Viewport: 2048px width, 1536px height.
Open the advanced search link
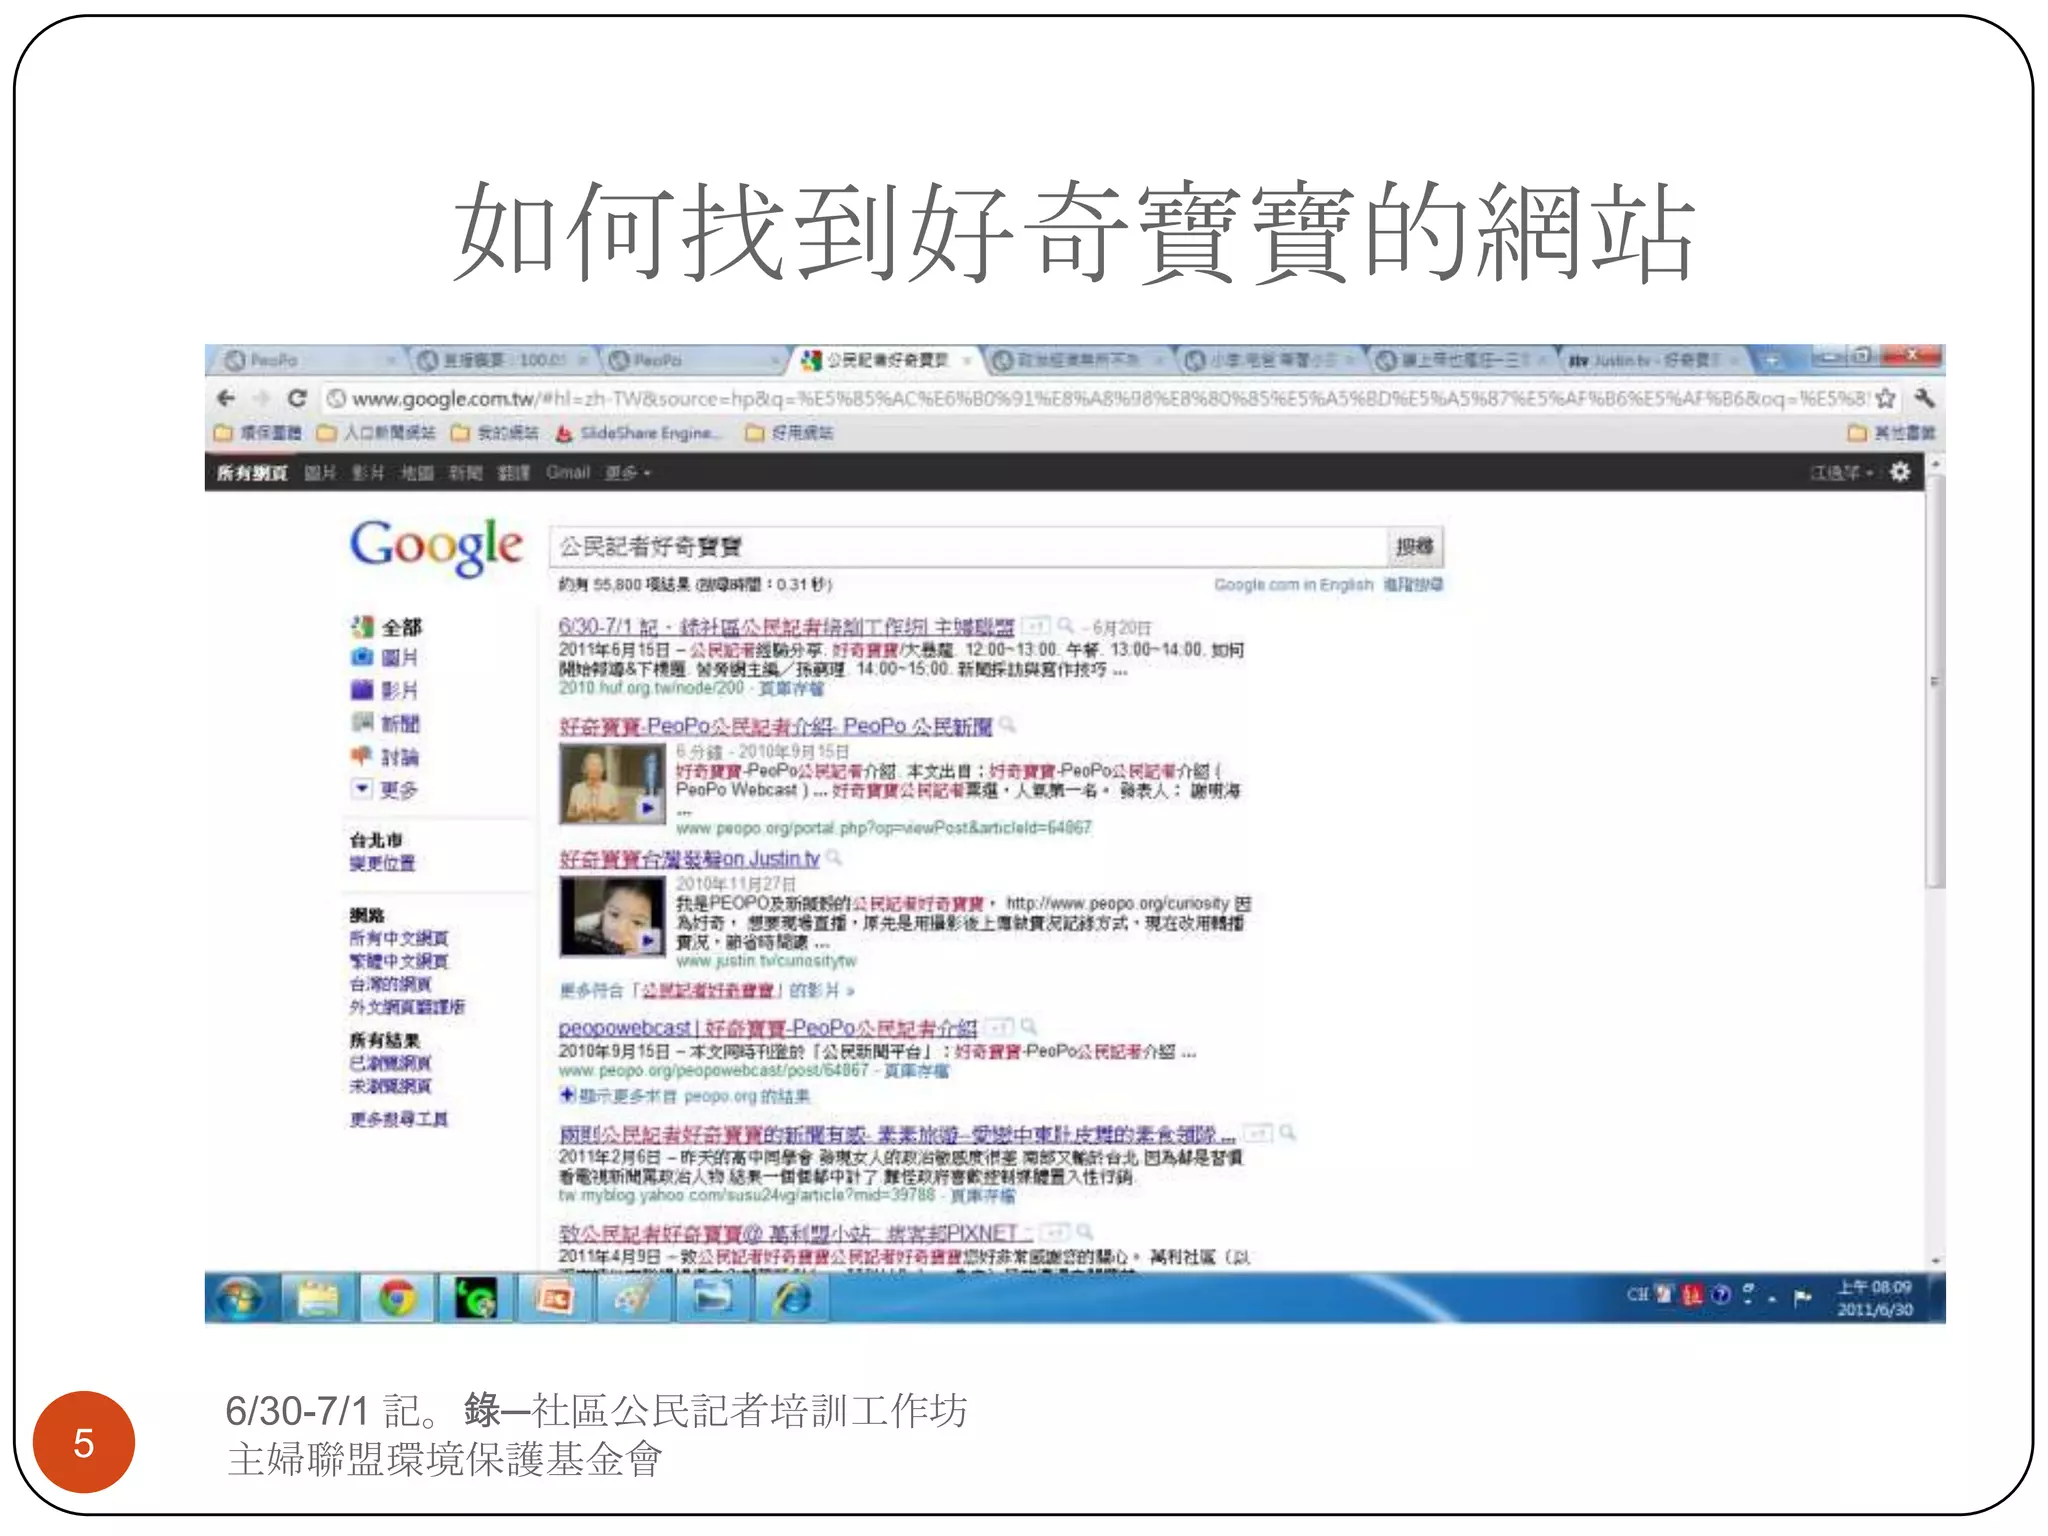point(1412,584)
